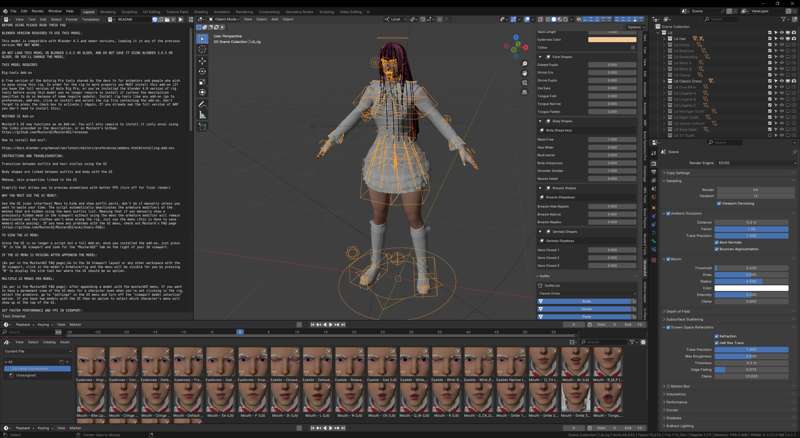Switch to Wireframe viewport shading
This screenshot has height=438, width=800.
coord(547,19)
